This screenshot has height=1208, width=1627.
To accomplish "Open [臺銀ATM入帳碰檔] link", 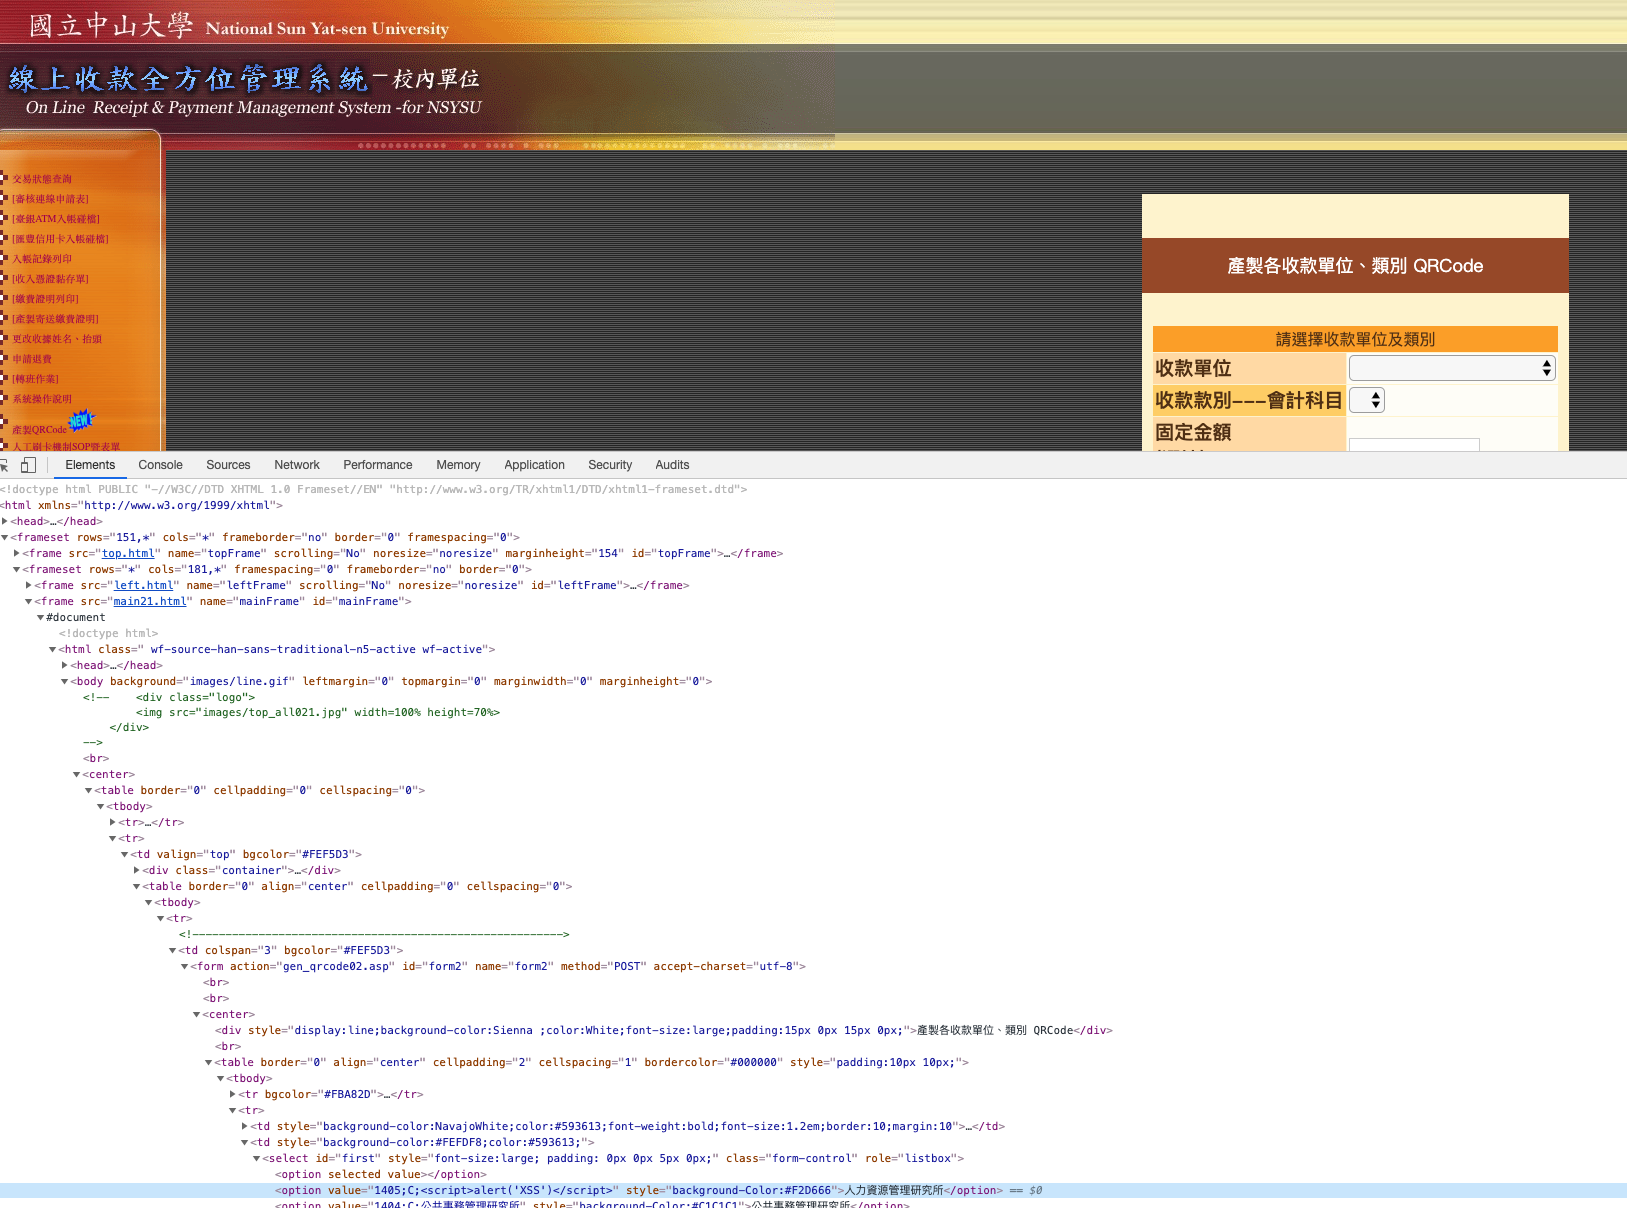I will coord(56,219).
